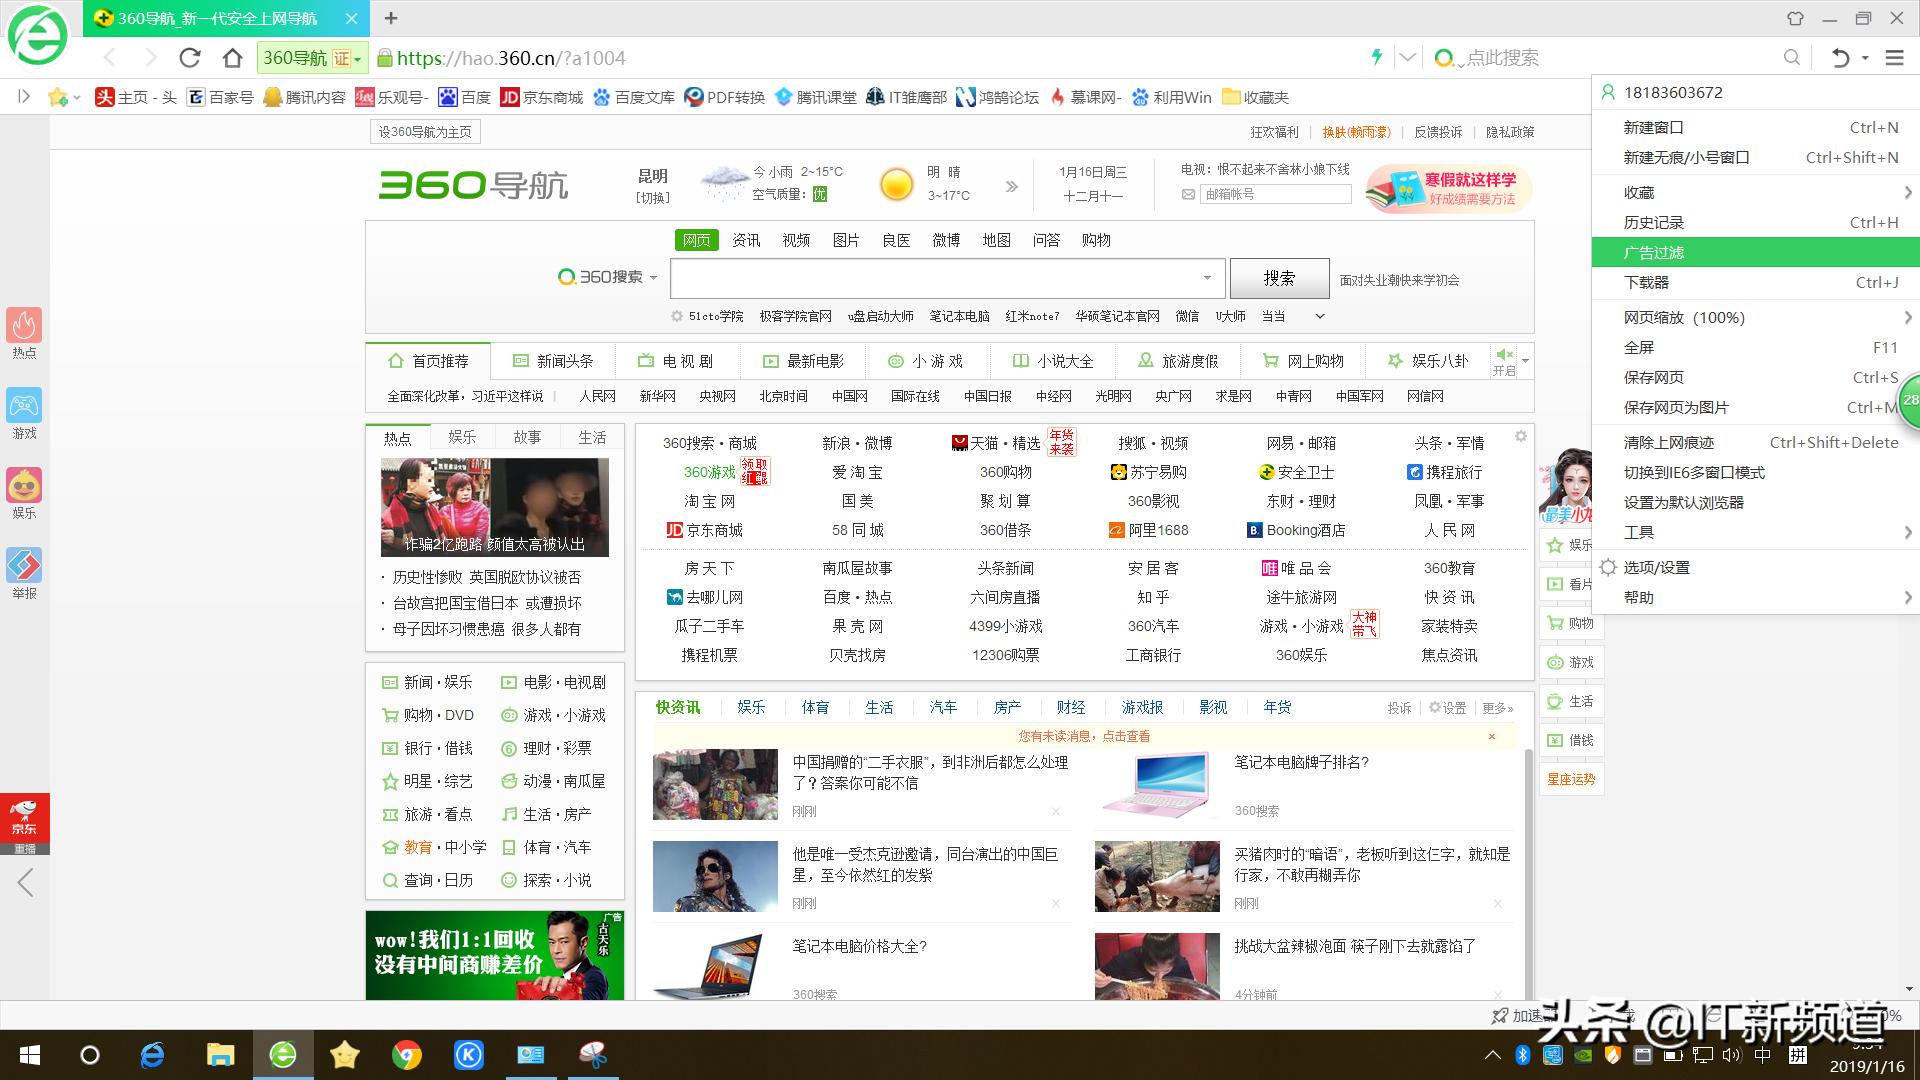Select 广告过滤 from the open menu
1920x1080 pixels.
pyautogui.click(x=1653, y=252)
